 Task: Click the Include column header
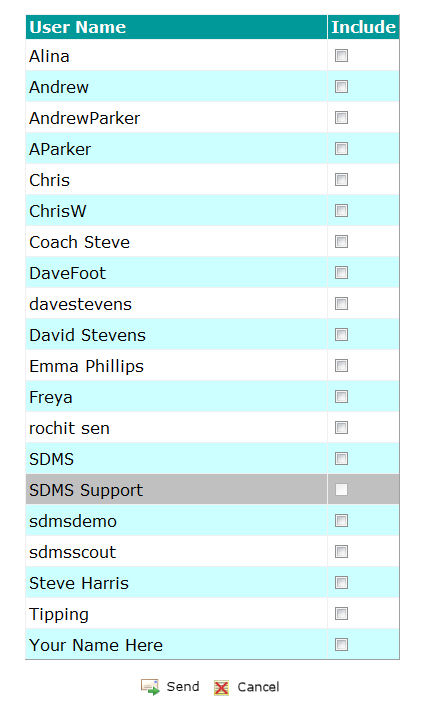coord(363,27)
